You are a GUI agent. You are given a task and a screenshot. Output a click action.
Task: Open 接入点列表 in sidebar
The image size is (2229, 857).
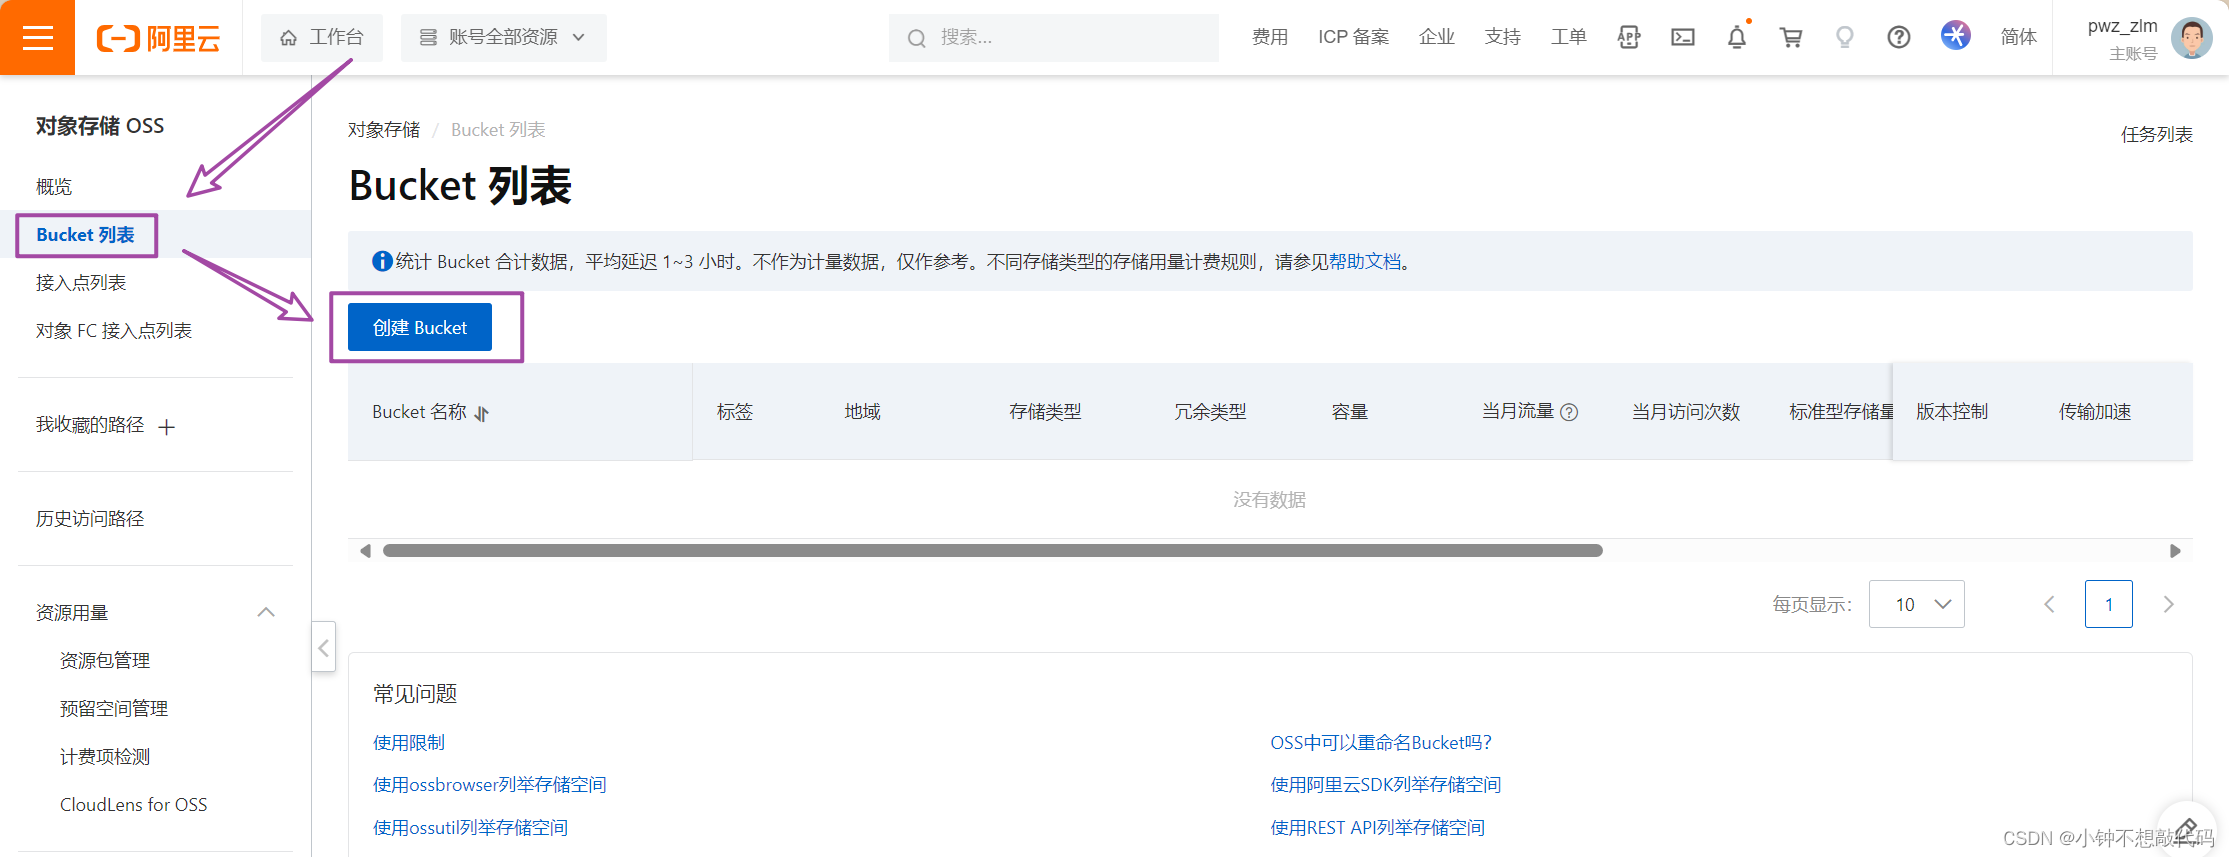(x=81, y=283)
